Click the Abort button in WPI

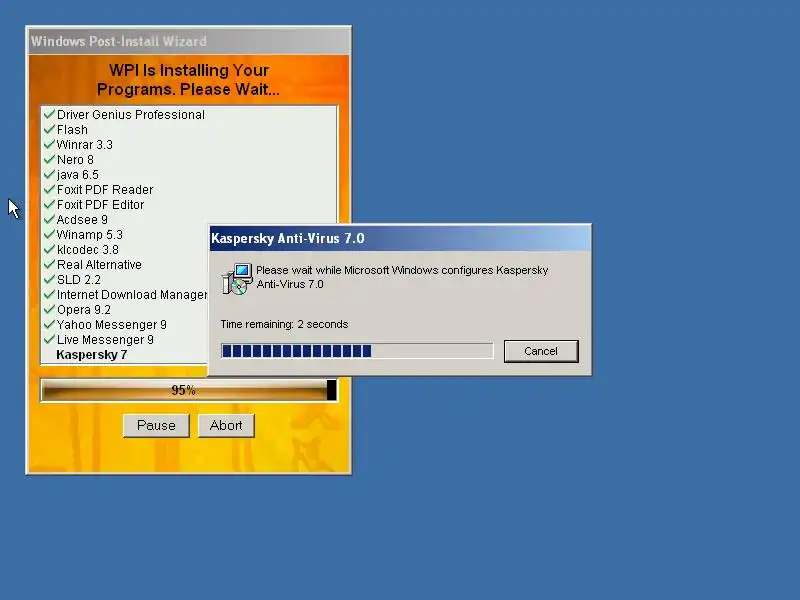click(226, 426)
